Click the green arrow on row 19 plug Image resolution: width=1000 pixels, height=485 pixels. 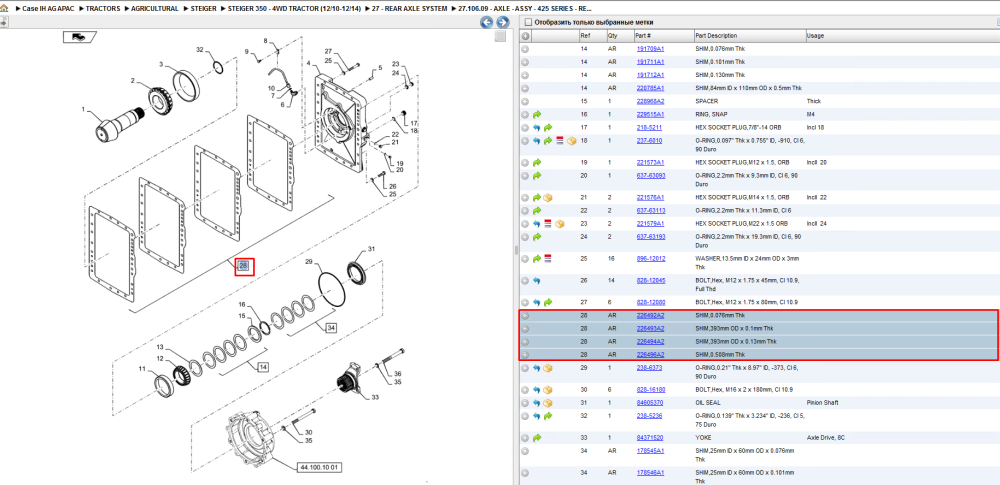[537, 163]
